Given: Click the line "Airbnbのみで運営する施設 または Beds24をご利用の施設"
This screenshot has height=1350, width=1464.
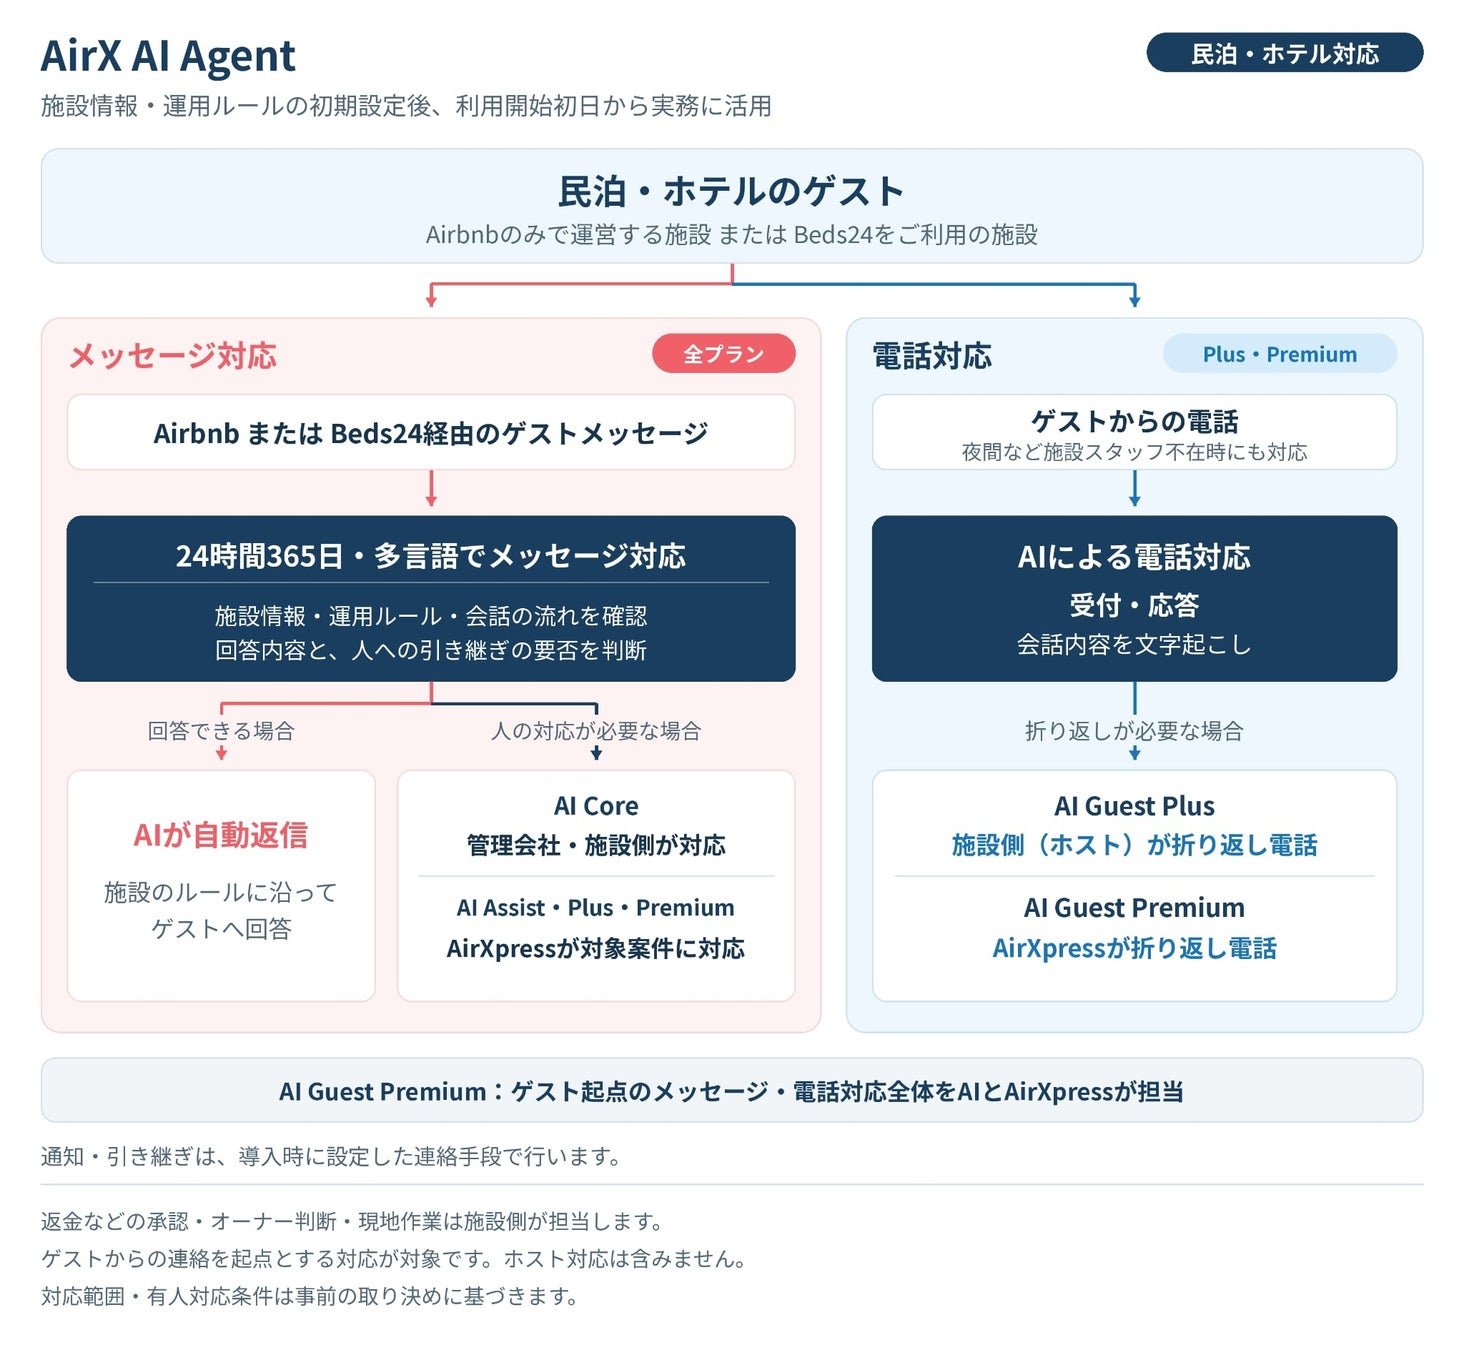Looking at the screenshot, I should click(x=731, y=235).
